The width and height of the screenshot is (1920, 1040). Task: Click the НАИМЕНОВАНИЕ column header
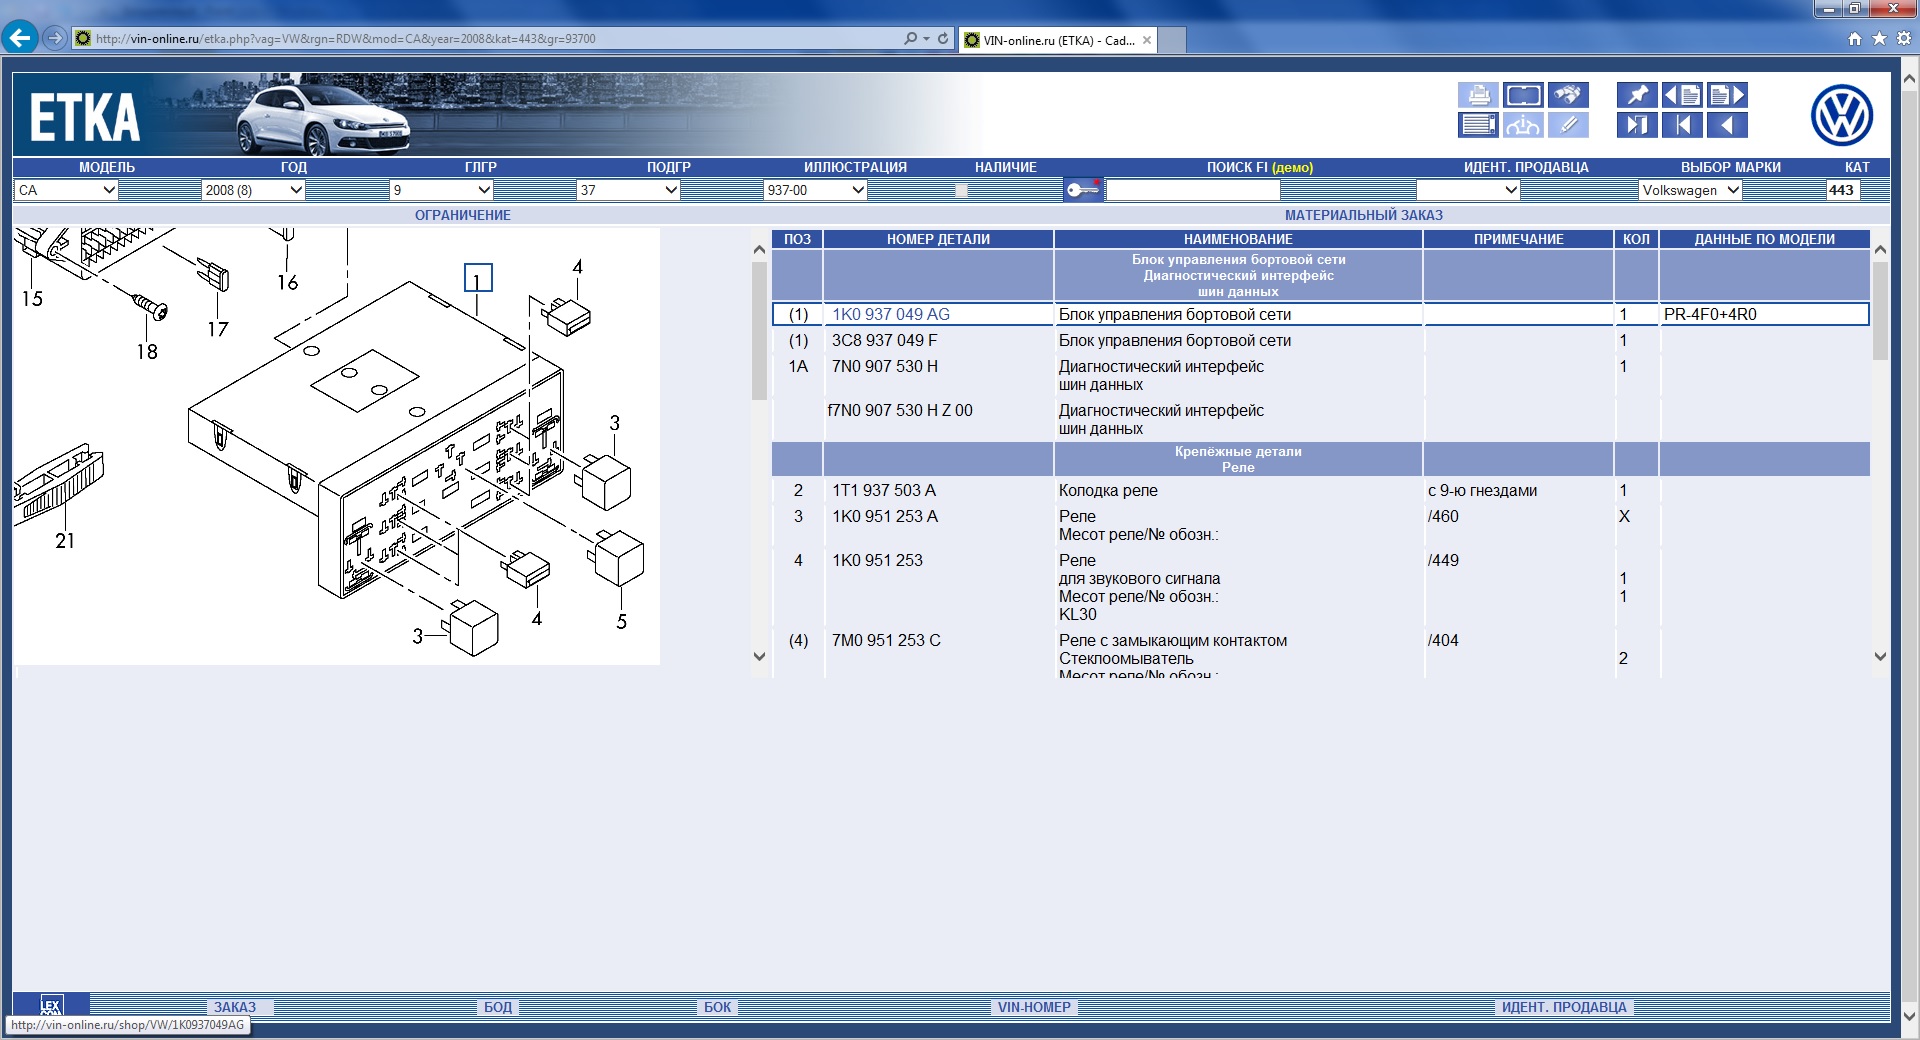(1238, 239)
